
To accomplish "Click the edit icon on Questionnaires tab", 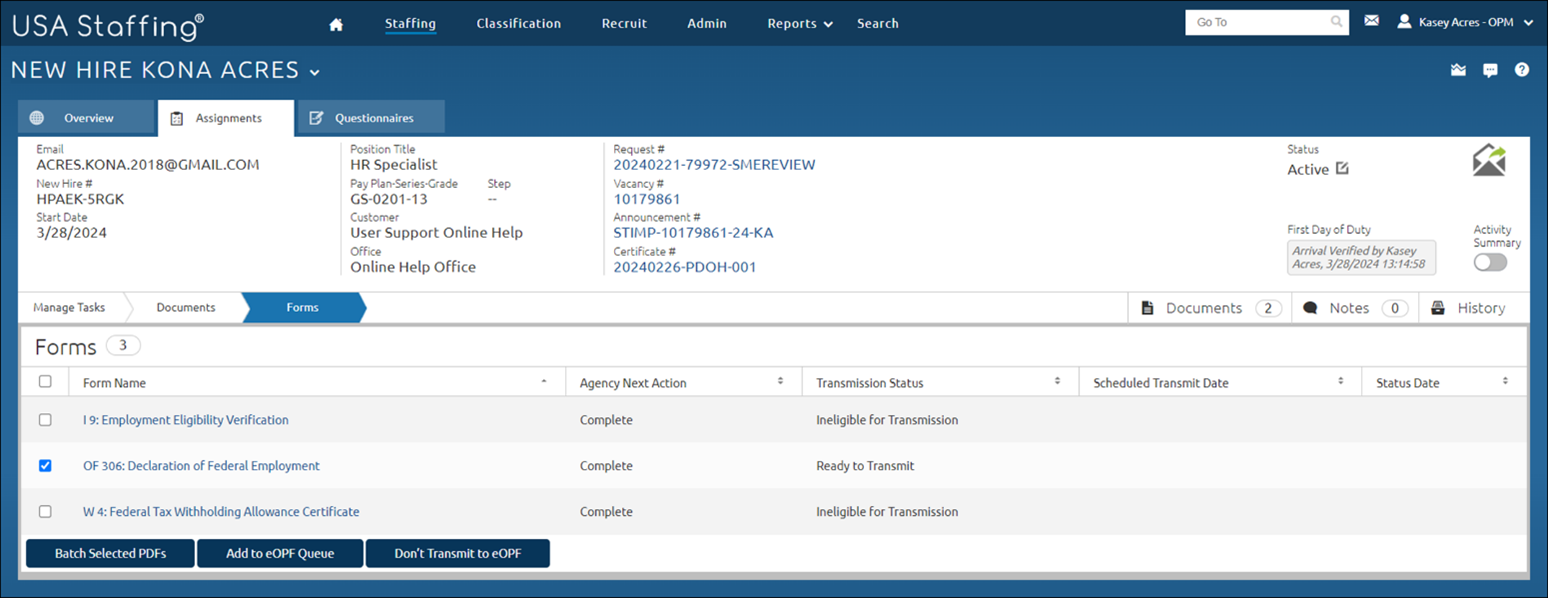I will [316, 118].
